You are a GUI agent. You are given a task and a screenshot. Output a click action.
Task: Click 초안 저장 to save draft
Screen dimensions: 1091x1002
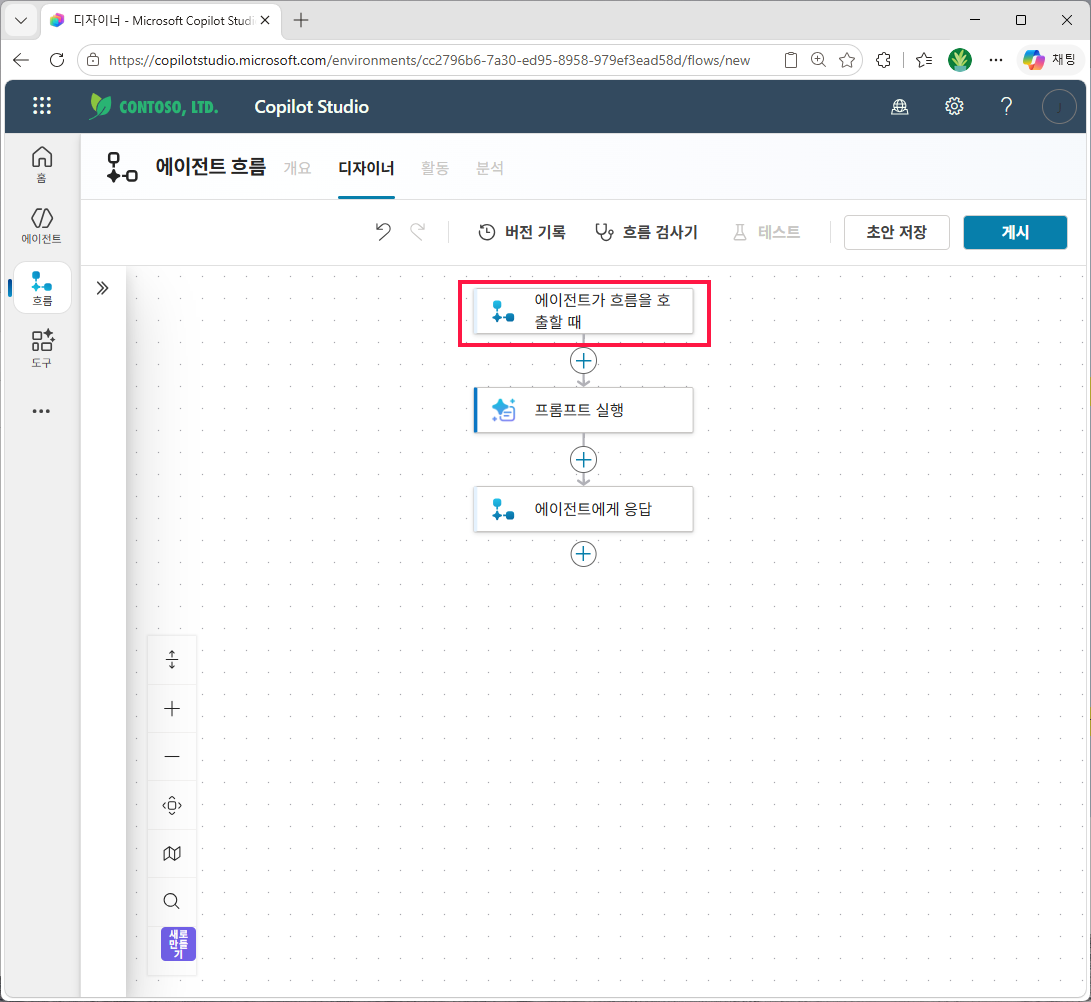pos(896,232)
